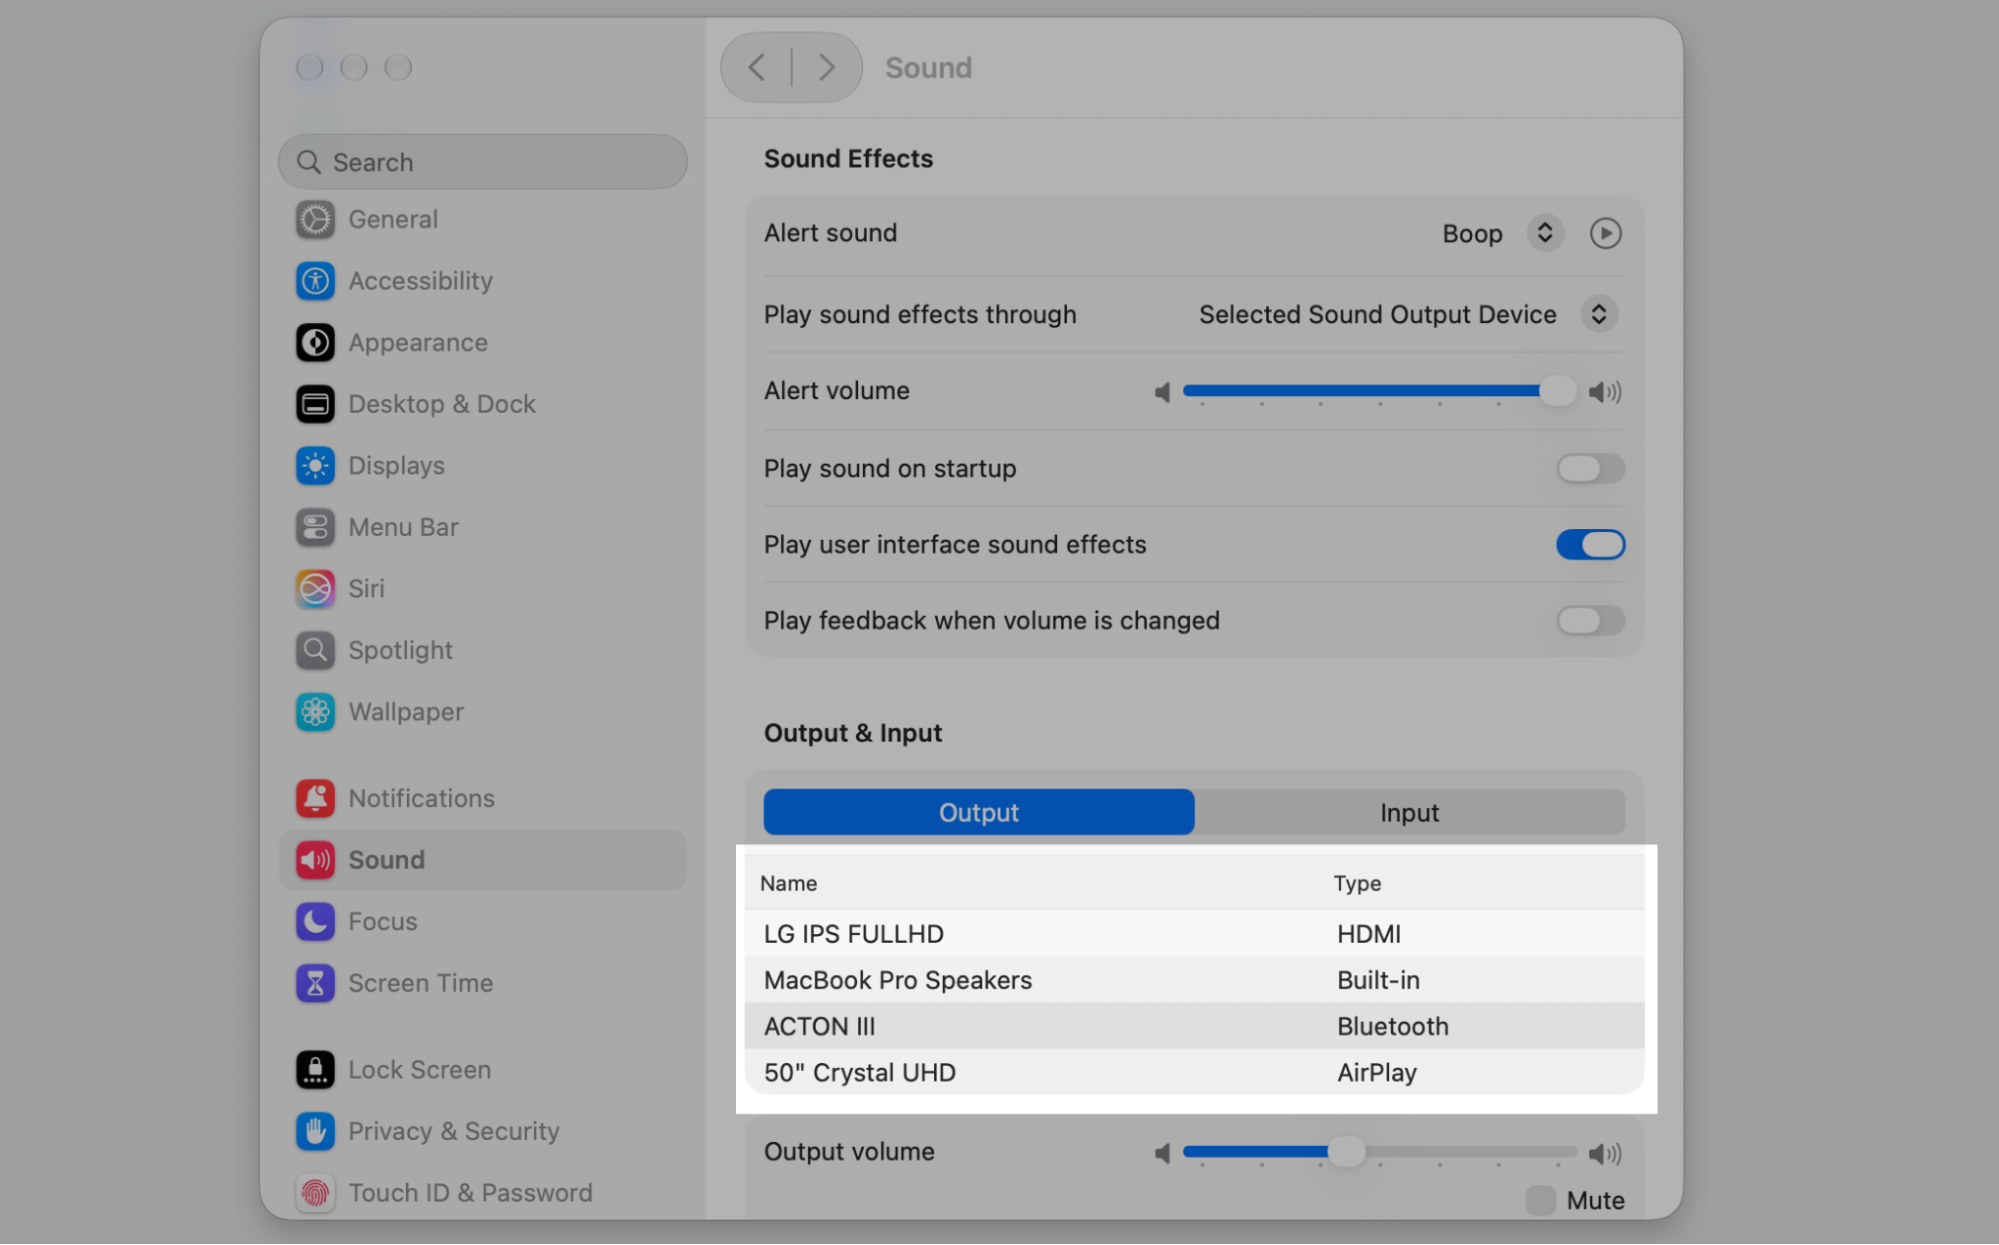Image resolution: width=1999 pixels, height=1245 pixels.
Task: Select the LG IPS FULLHD output device
Action: (x=1194, y=933)
